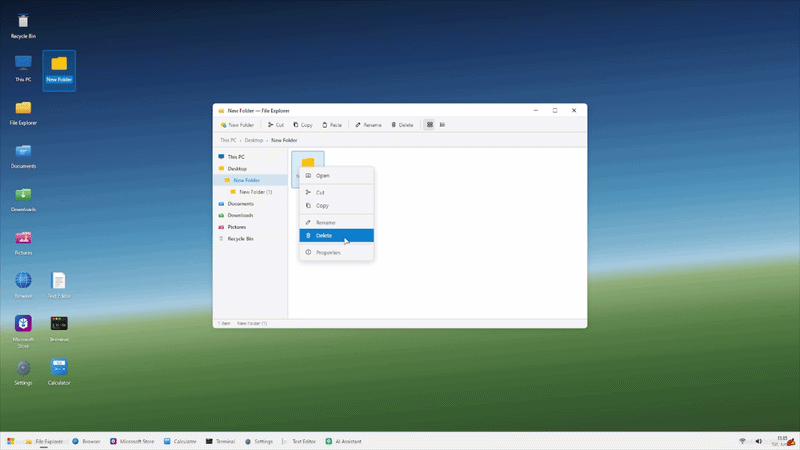Select Downloads in the sidebar

(250, 215)
